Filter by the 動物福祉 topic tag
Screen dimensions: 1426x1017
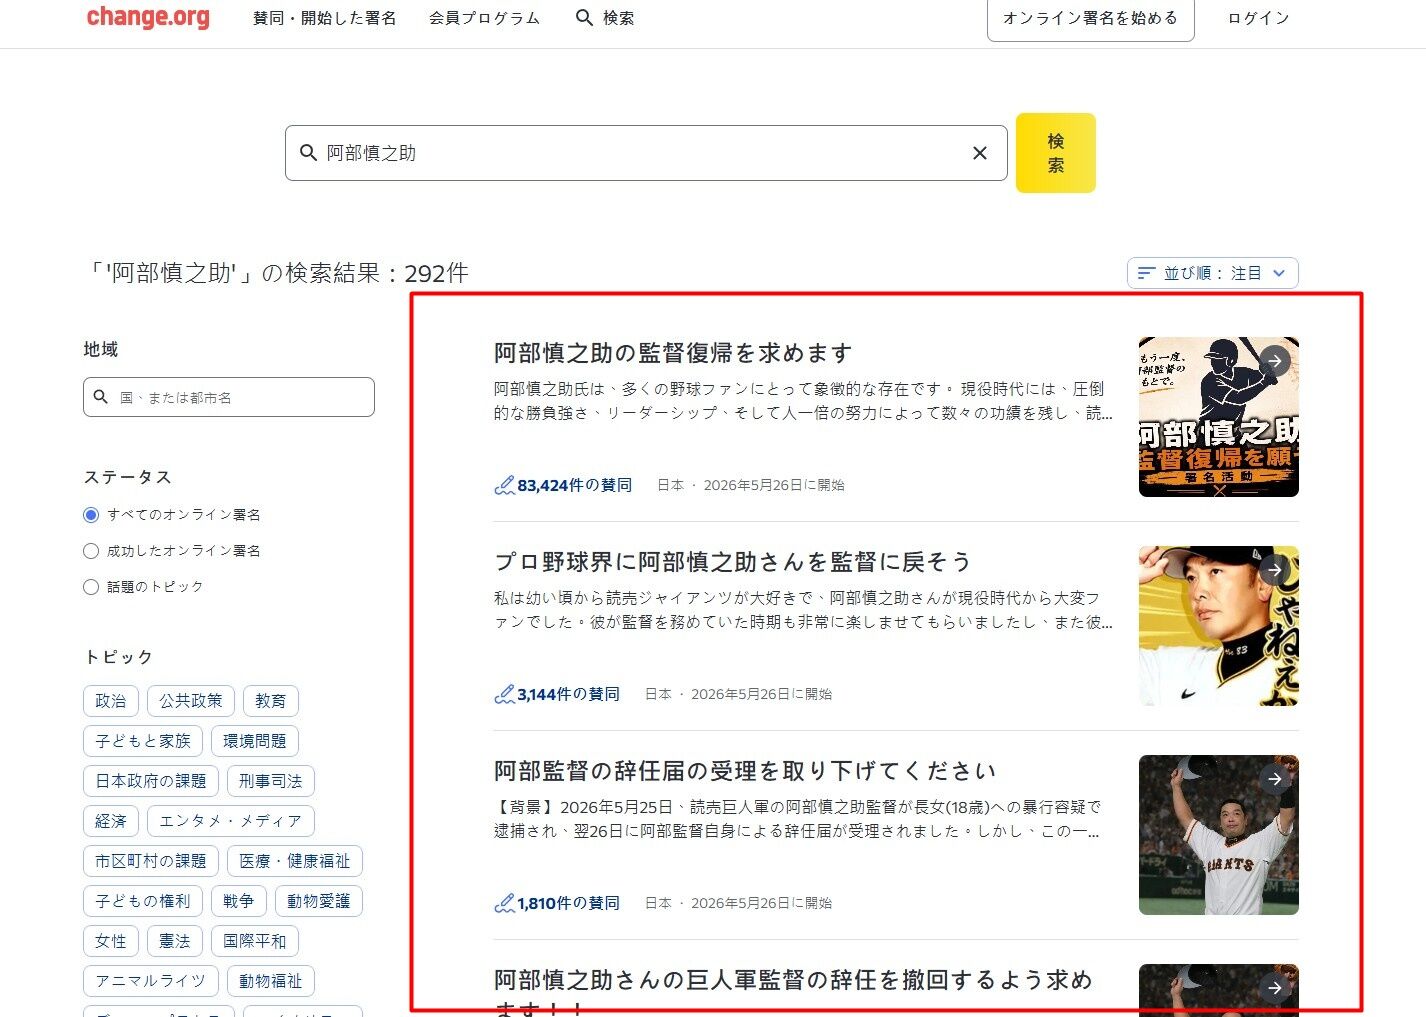271,981
